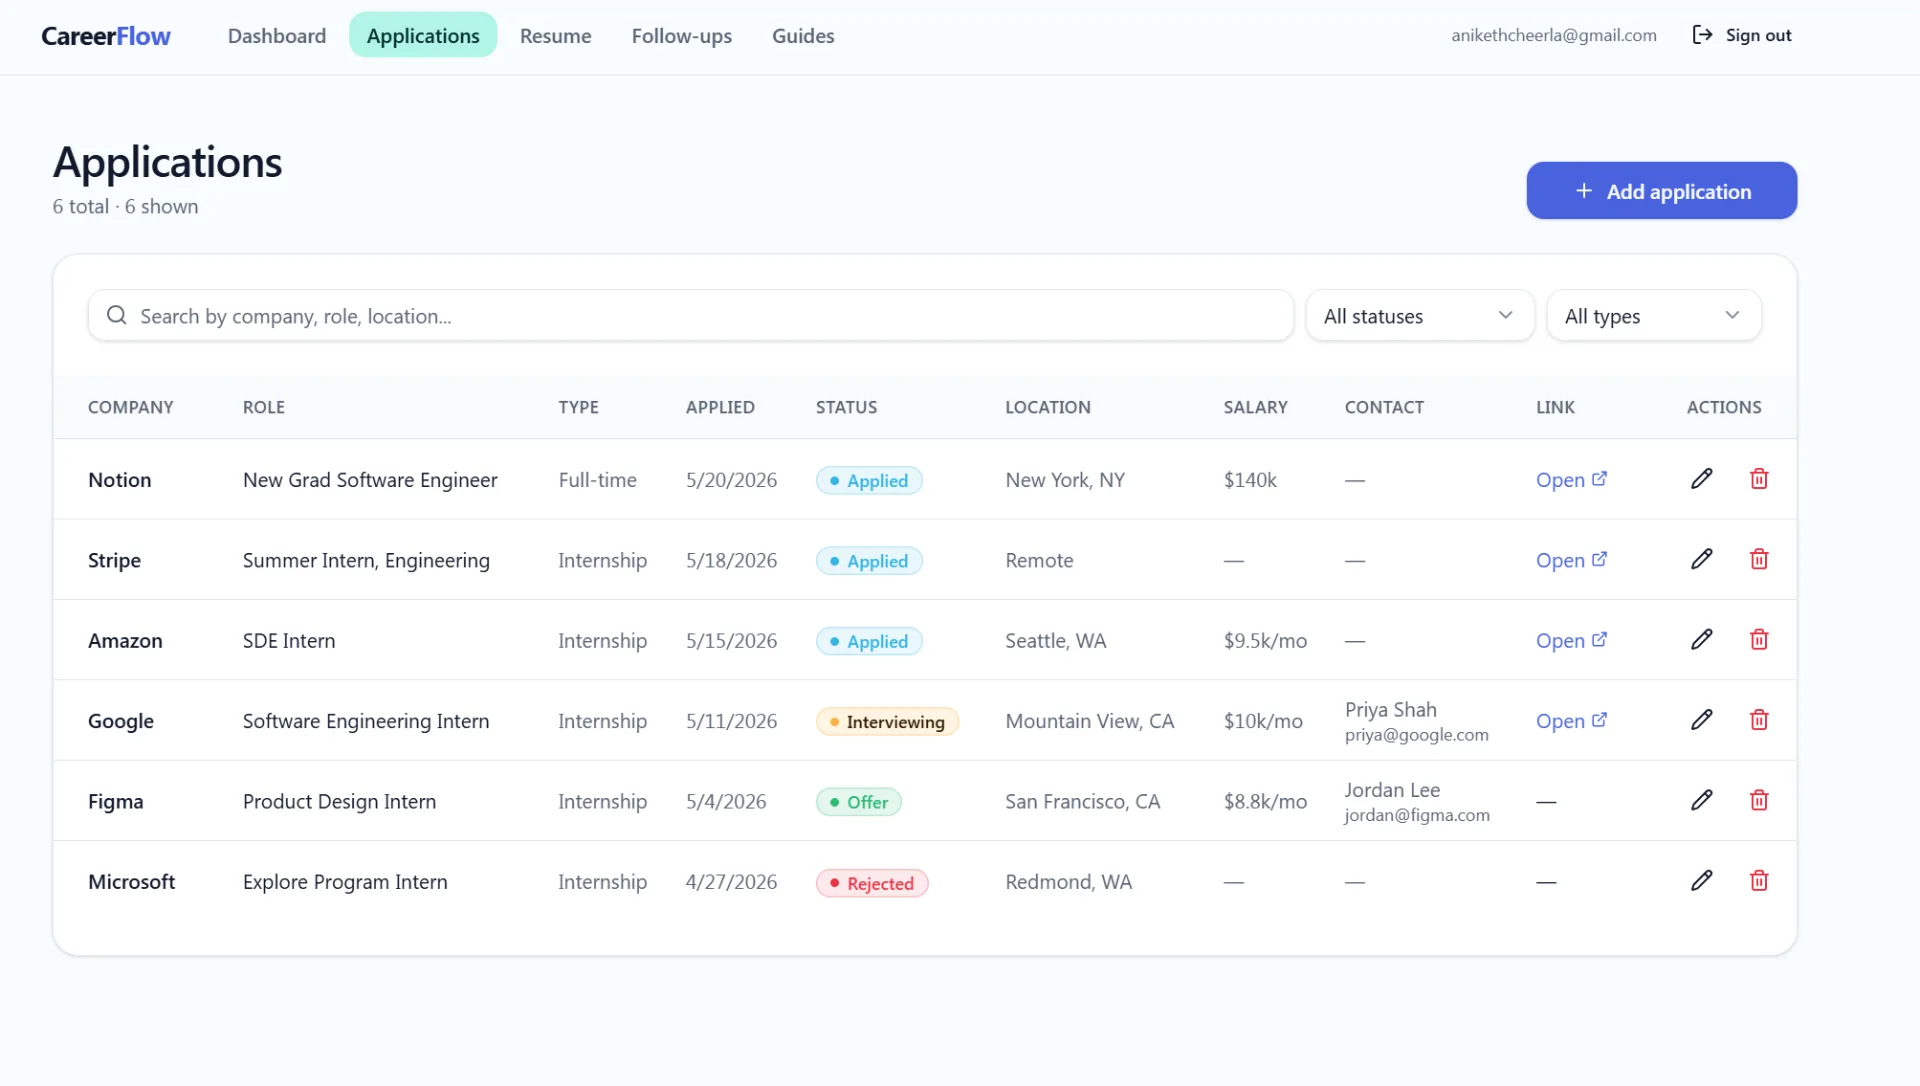The image size is (1920, 1086).
Task: Select the Figma company name
Action: (x=116, y=801)
